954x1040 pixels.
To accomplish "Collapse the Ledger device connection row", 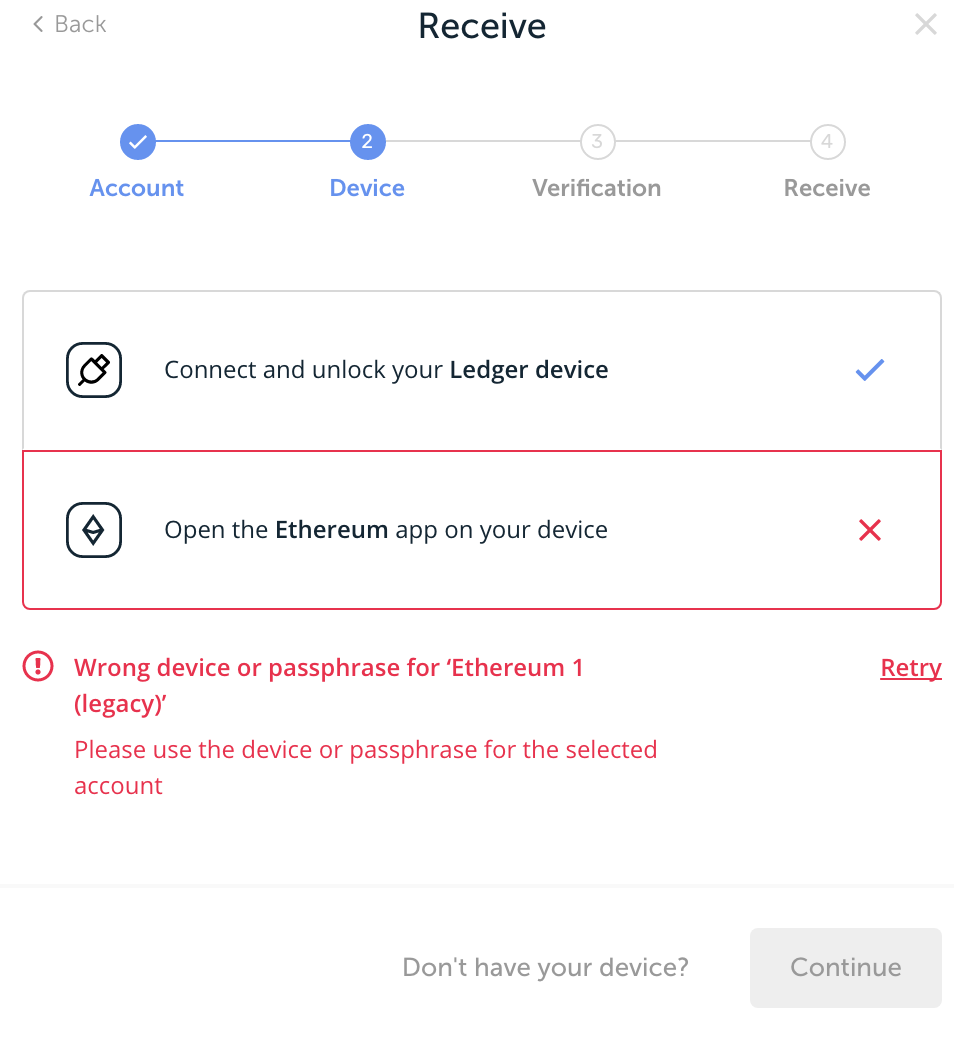I will tap(482, 369).
